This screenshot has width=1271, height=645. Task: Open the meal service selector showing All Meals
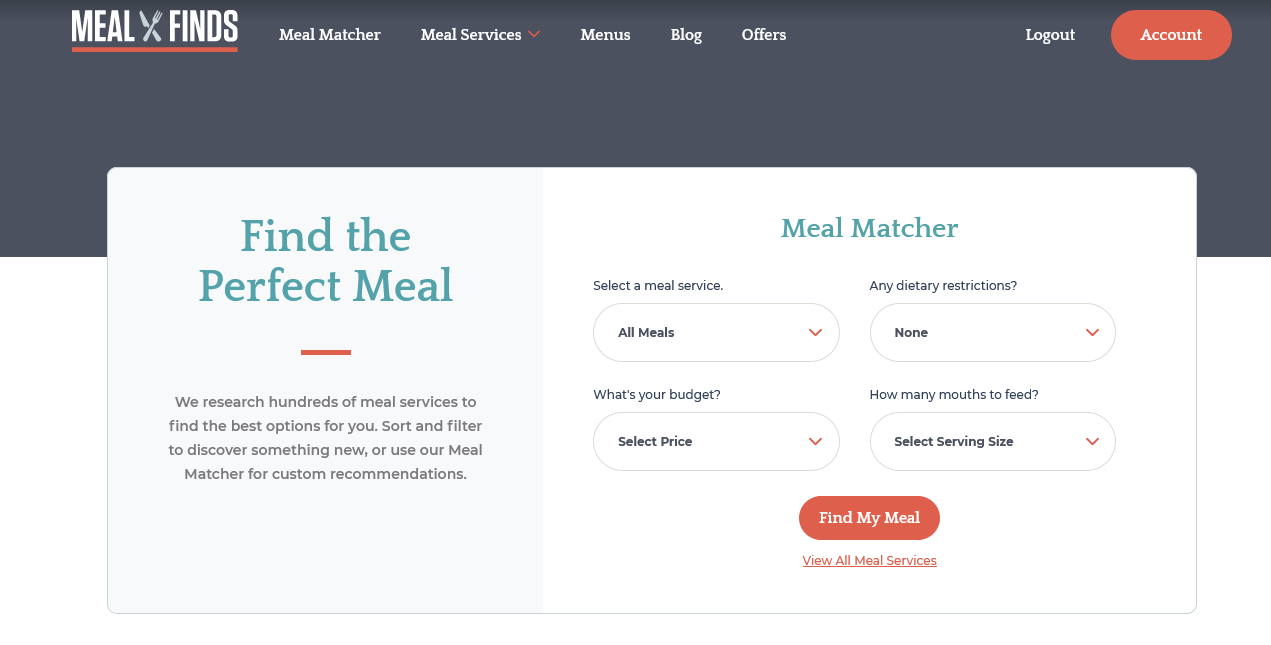click(x=716, y=332)
